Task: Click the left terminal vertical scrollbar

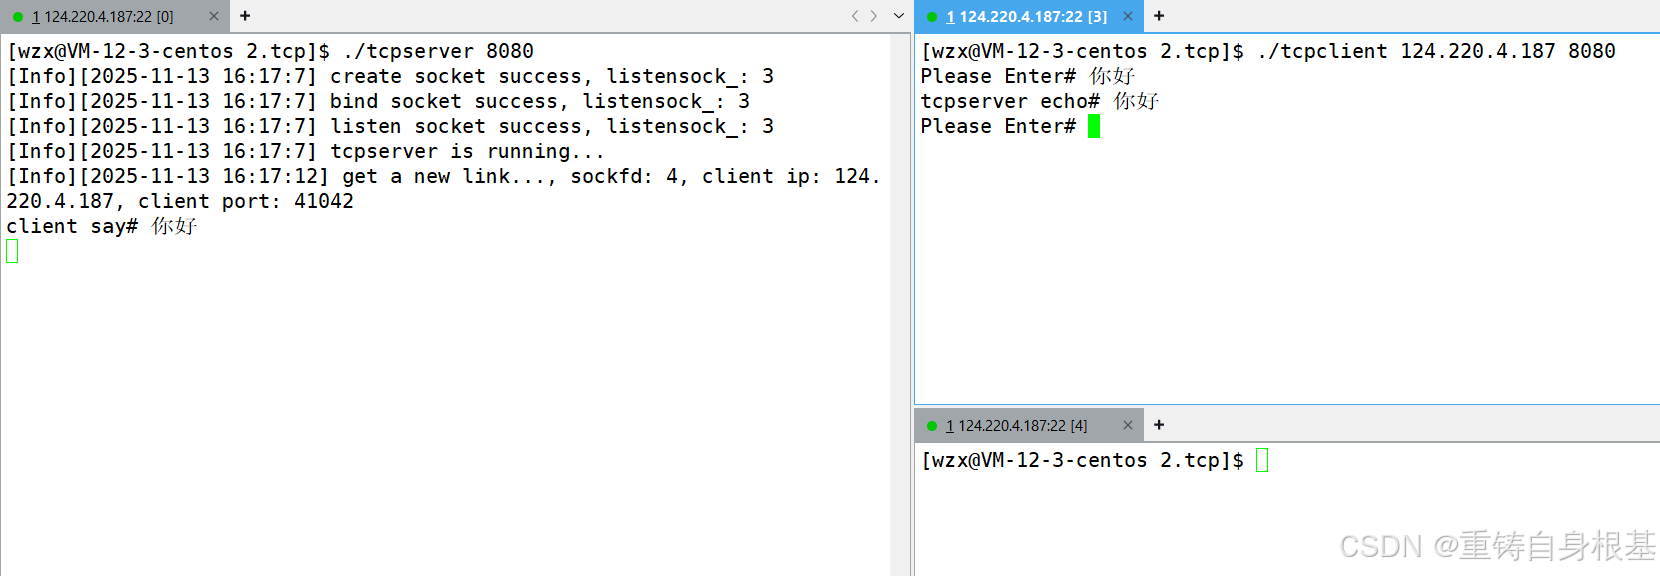Action: coord(898,304)
